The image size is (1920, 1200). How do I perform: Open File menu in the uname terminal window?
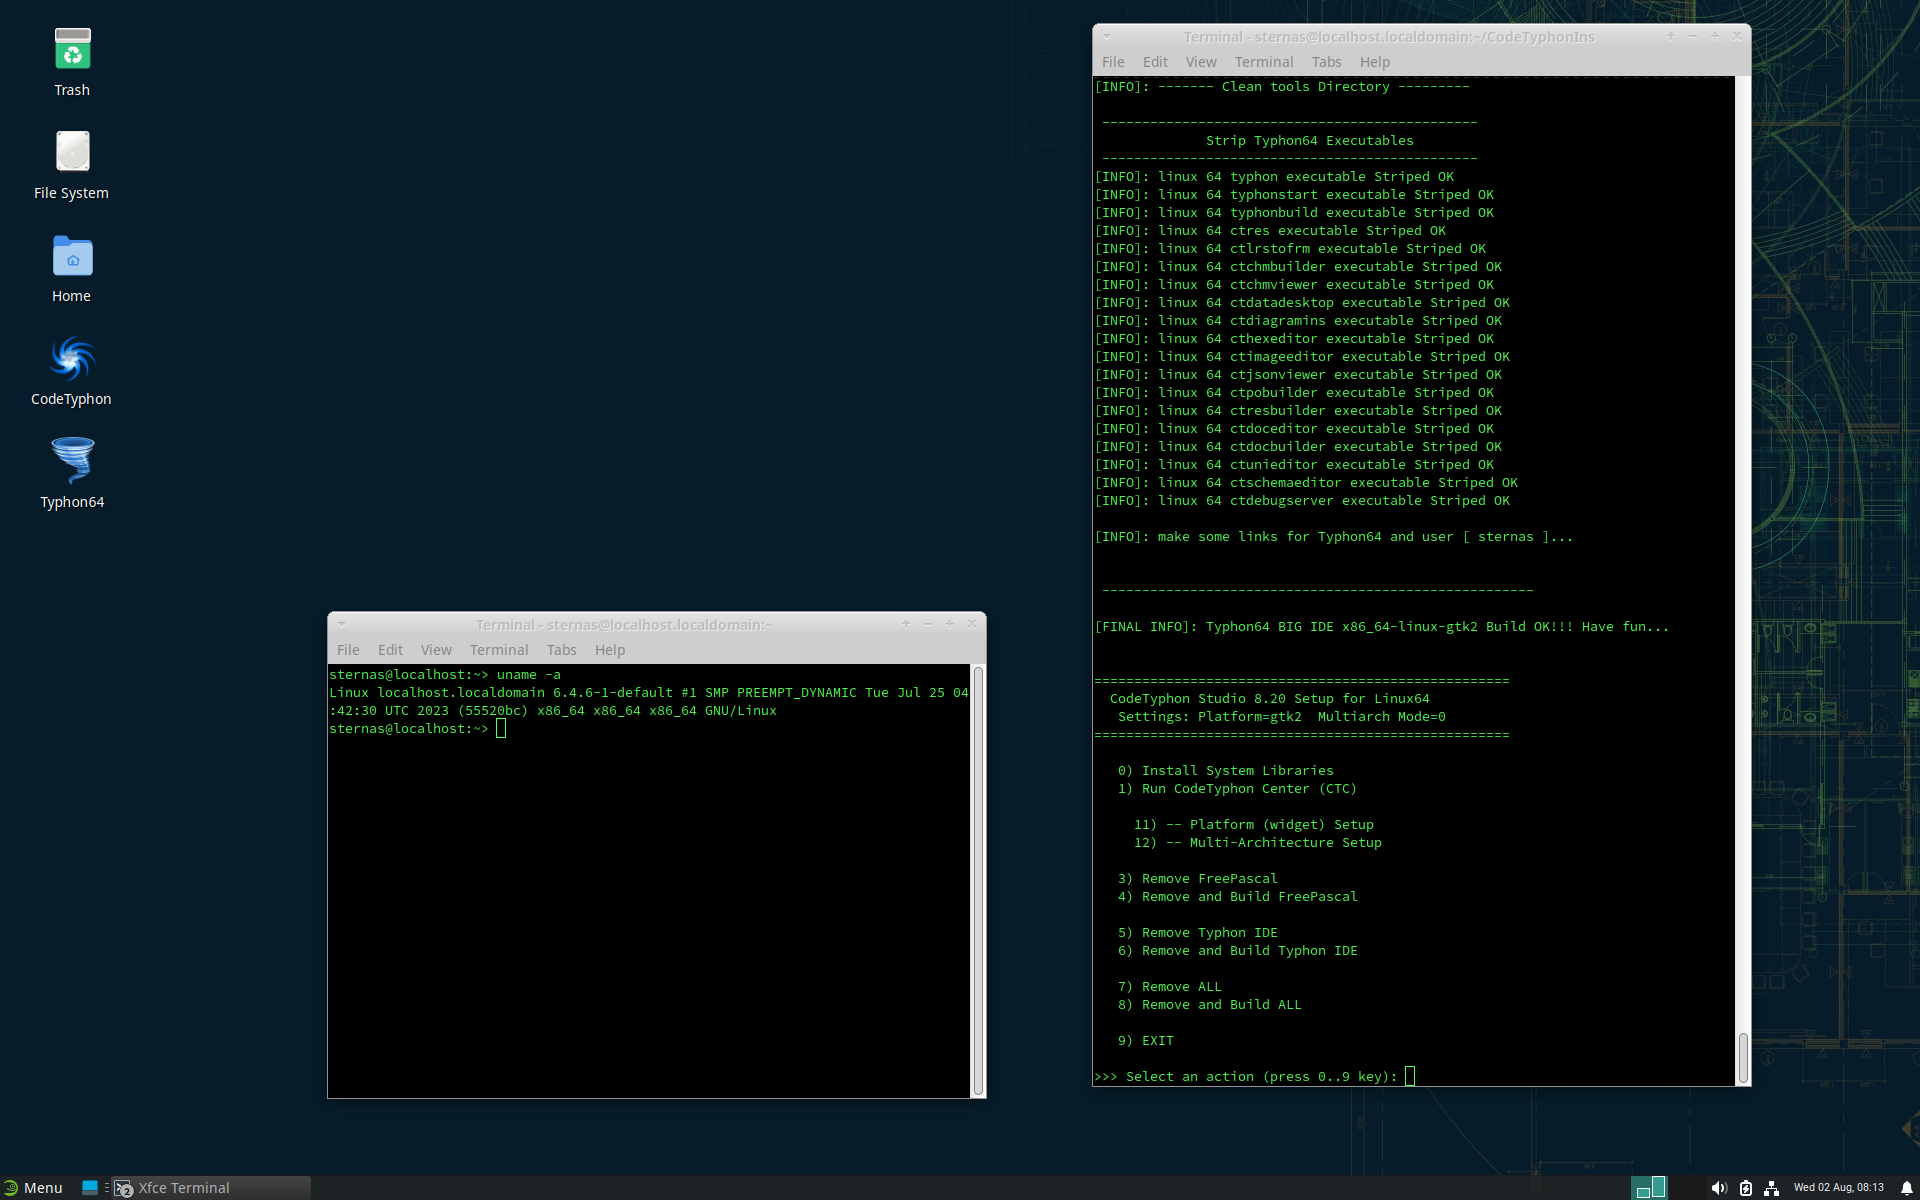tap(348, 650)
